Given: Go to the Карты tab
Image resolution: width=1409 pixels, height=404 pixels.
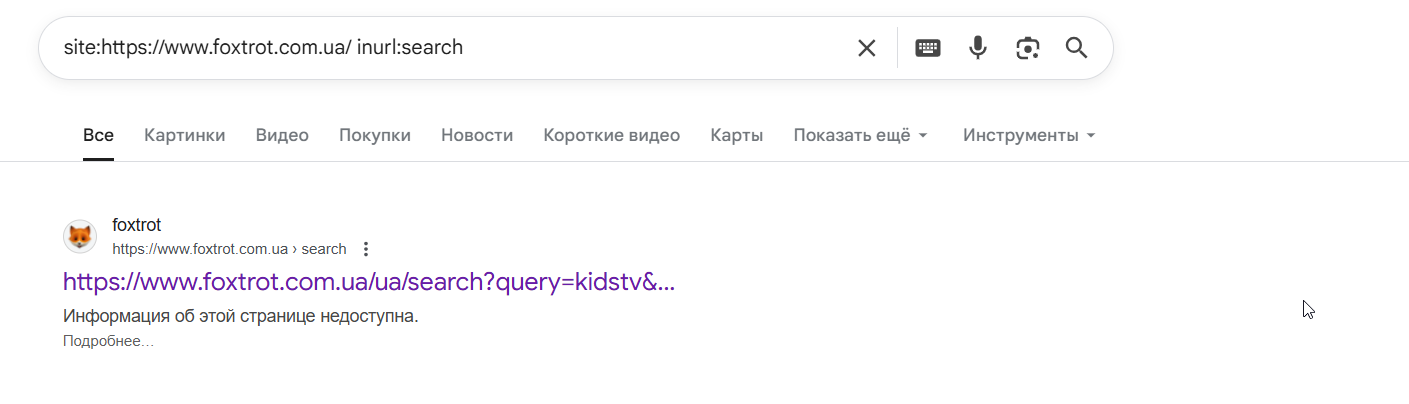Looking at the screenshot, I should (737, 135).
